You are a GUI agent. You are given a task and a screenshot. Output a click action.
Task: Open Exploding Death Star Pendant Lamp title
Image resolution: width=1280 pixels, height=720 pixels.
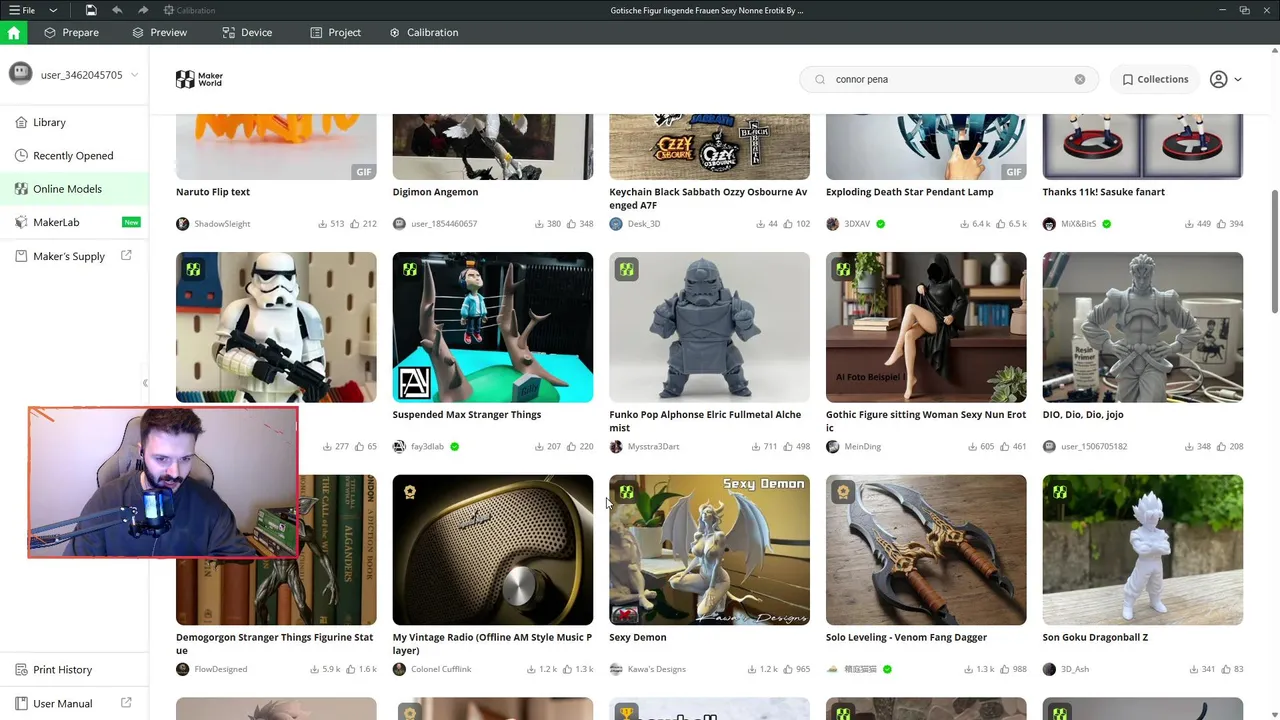click(x=909, y=192)
